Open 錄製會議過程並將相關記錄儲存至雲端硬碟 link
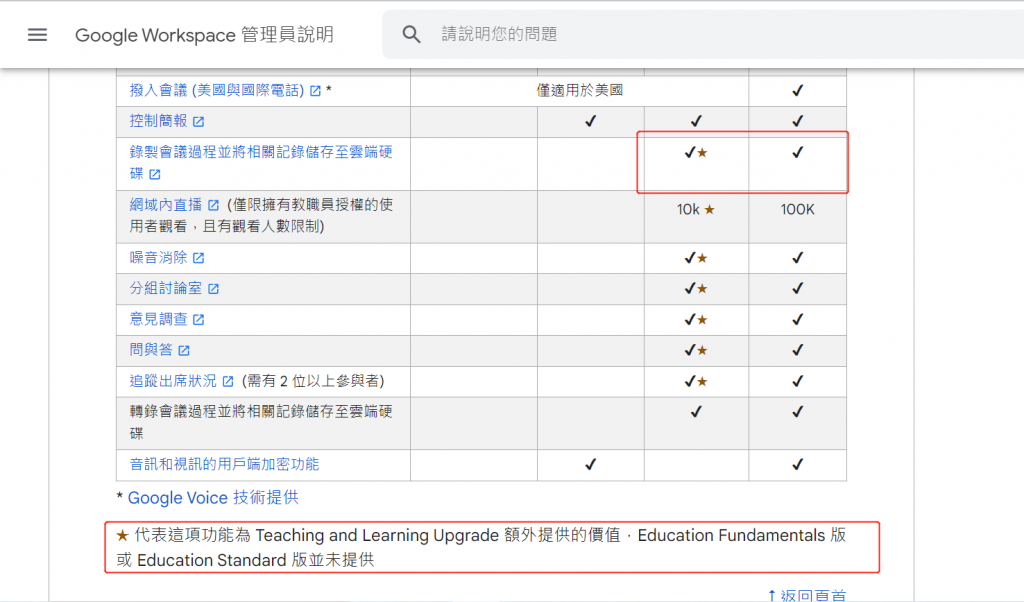Image resolution: width=1024 pixels, height=602 pixels. click(261, 163)
